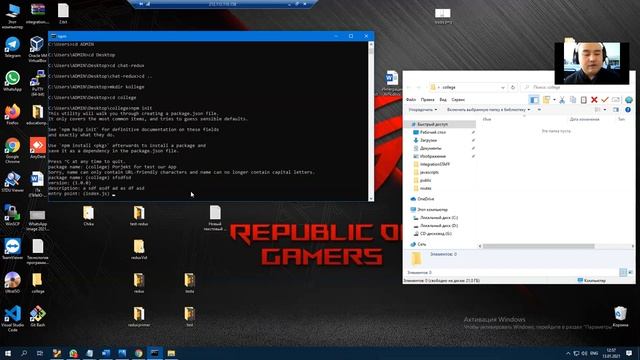The image size is (640, 360).
Task: Click the npm terminal vertical scrollbar
Action: pos(371,121)
